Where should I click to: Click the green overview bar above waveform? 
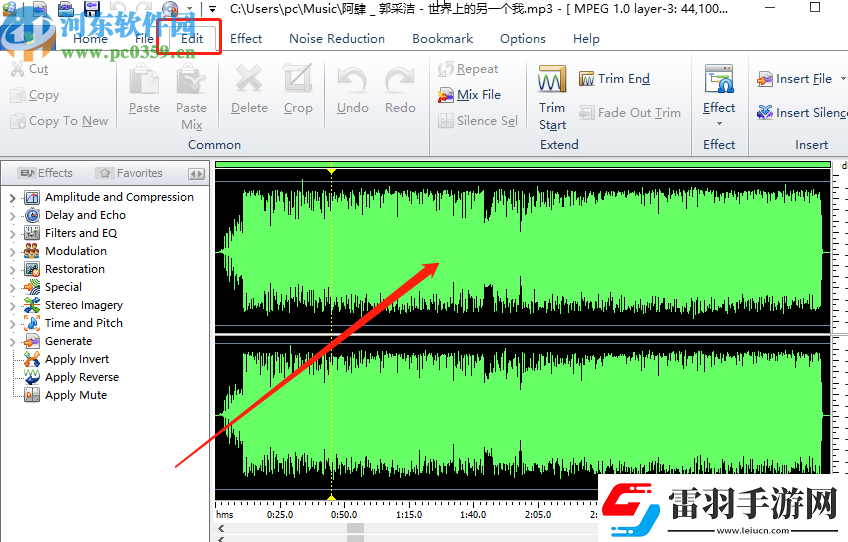click(x=522, y=164)
